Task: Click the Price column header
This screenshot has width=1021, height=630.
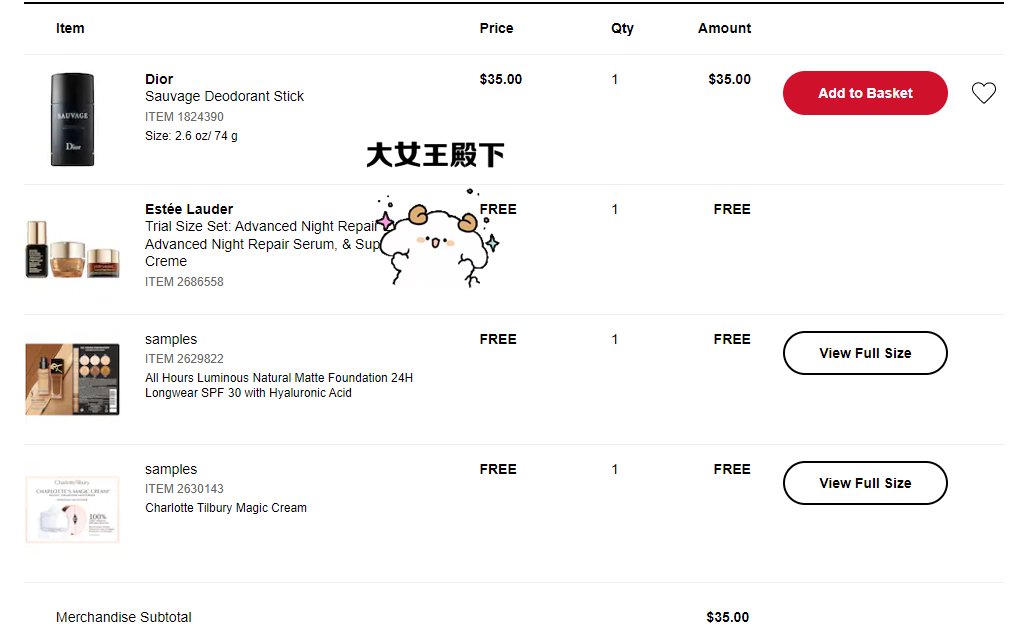Action: [x=496, y=28]
